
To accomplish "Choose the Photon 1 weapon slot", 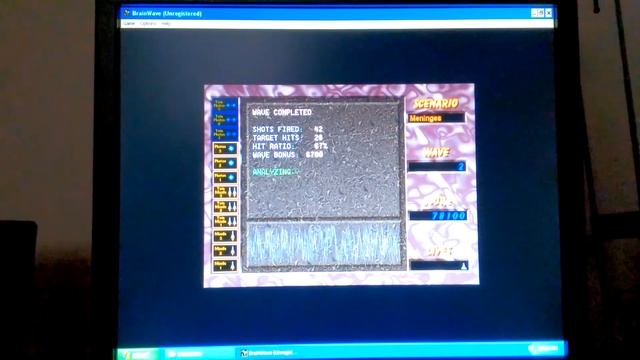I will coord(224,178).
